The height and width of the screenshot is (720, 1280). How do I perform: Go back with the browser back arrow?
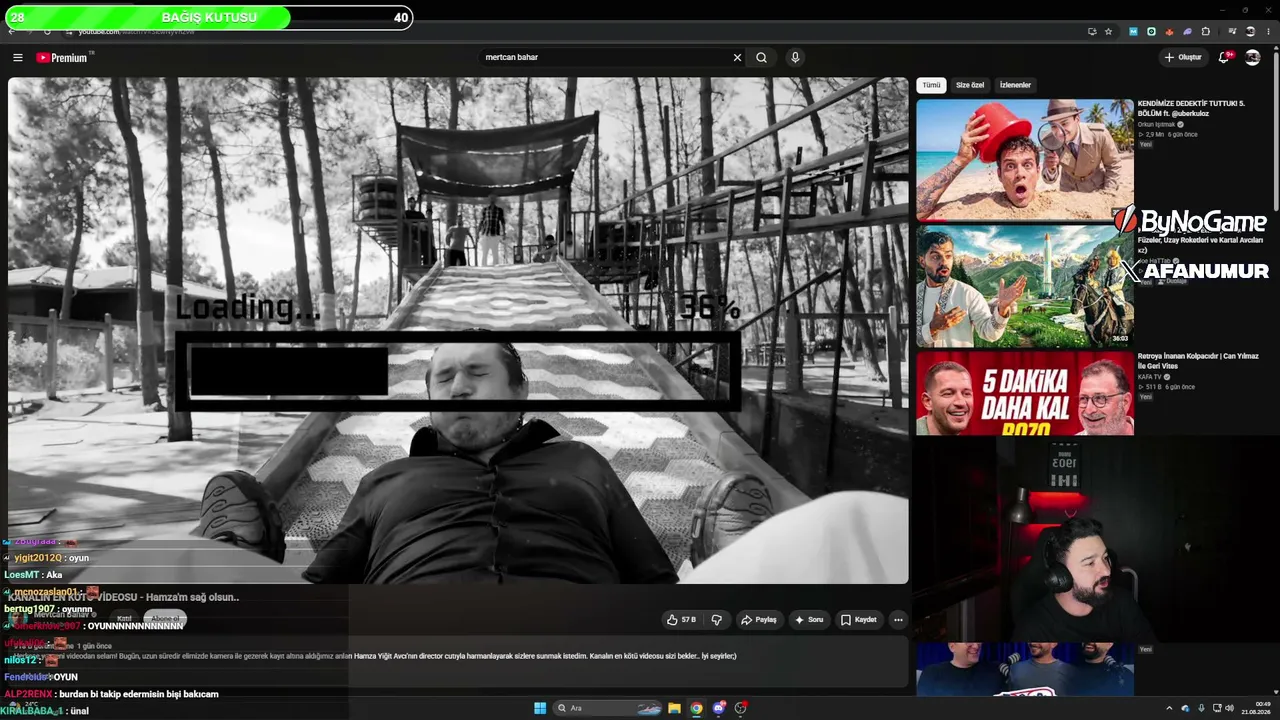[11, 31]
